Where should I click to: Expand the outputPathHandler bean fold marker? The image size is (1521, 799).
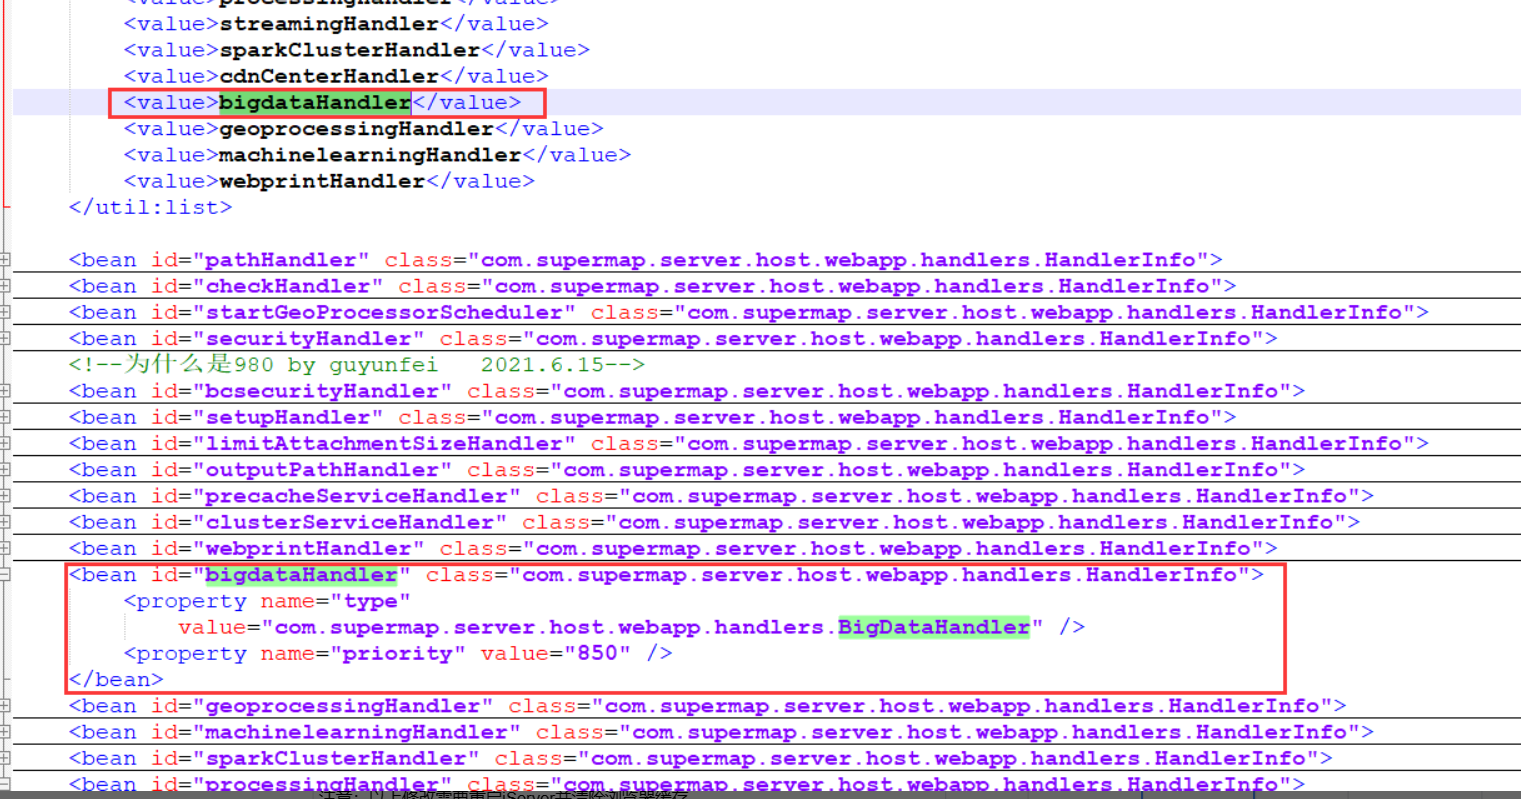(x=5, y=470)
